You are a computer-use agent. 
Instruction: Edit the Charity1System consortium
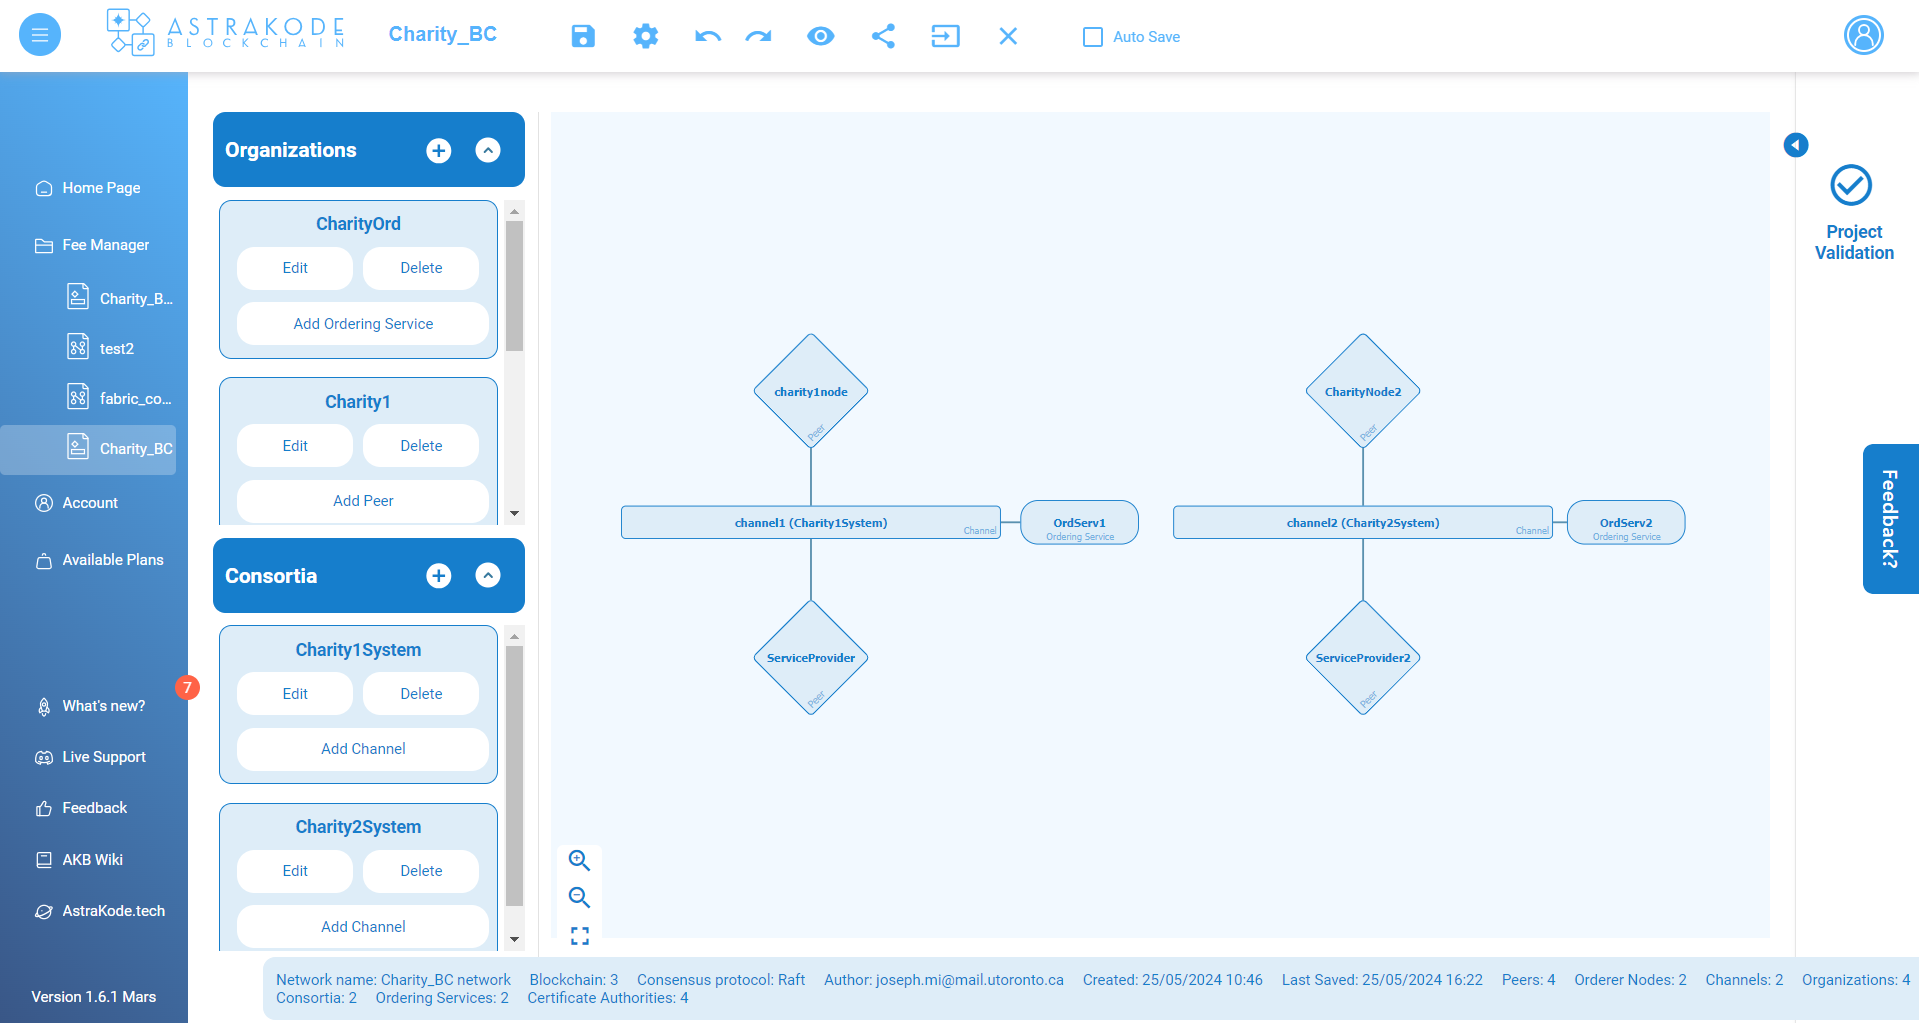coord(295,694)
